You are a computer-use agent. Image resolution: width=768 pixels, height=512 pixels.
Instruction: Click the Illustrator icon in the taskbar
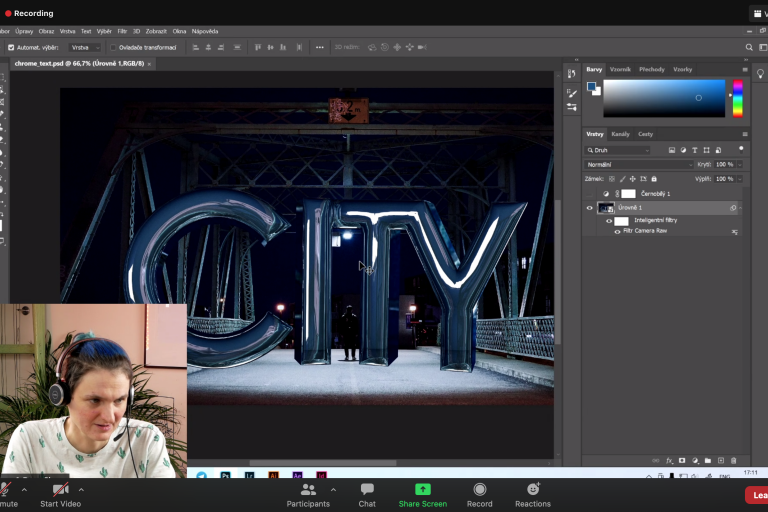tap(274, 476)
